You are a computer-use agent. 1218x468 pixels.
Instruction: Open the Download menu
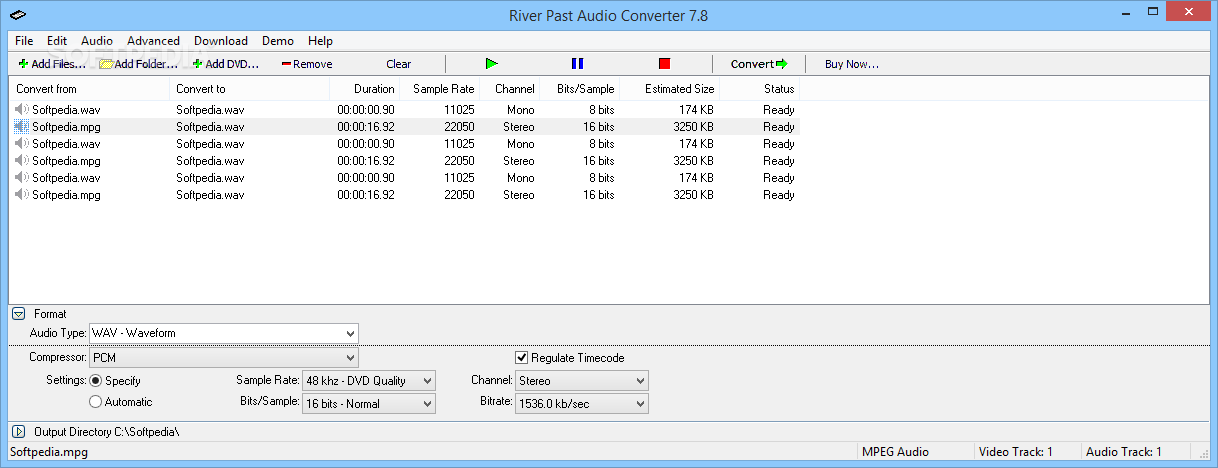click(x=221, y=41)
